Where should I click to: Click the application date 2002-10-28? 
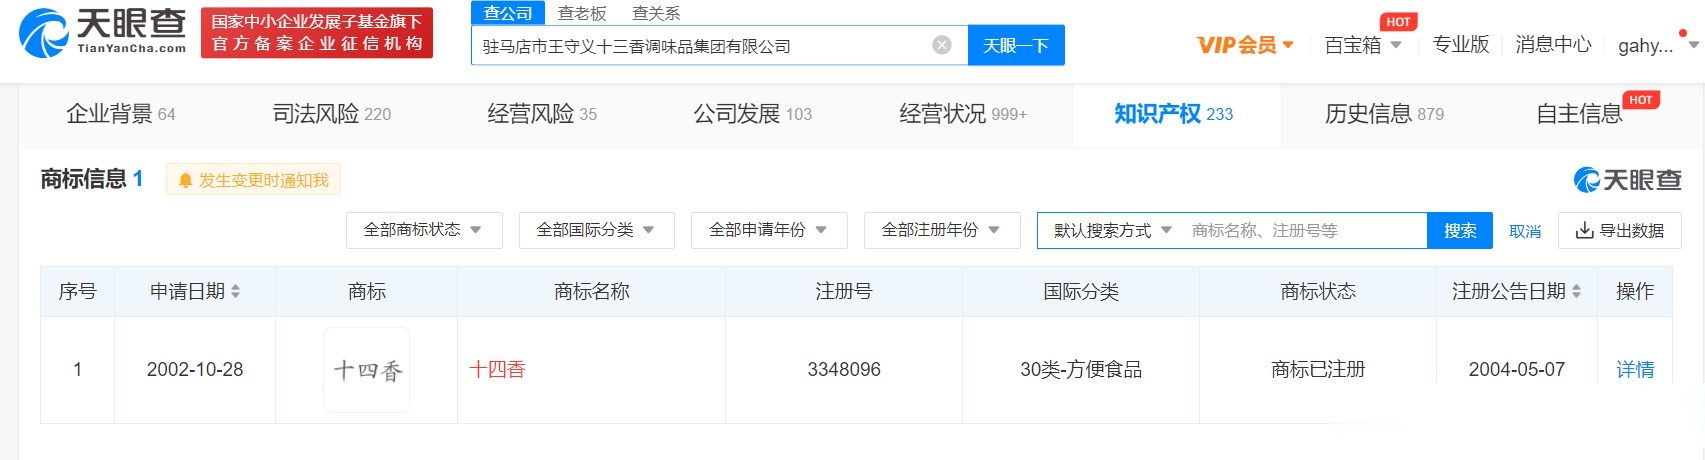[195, 369]
